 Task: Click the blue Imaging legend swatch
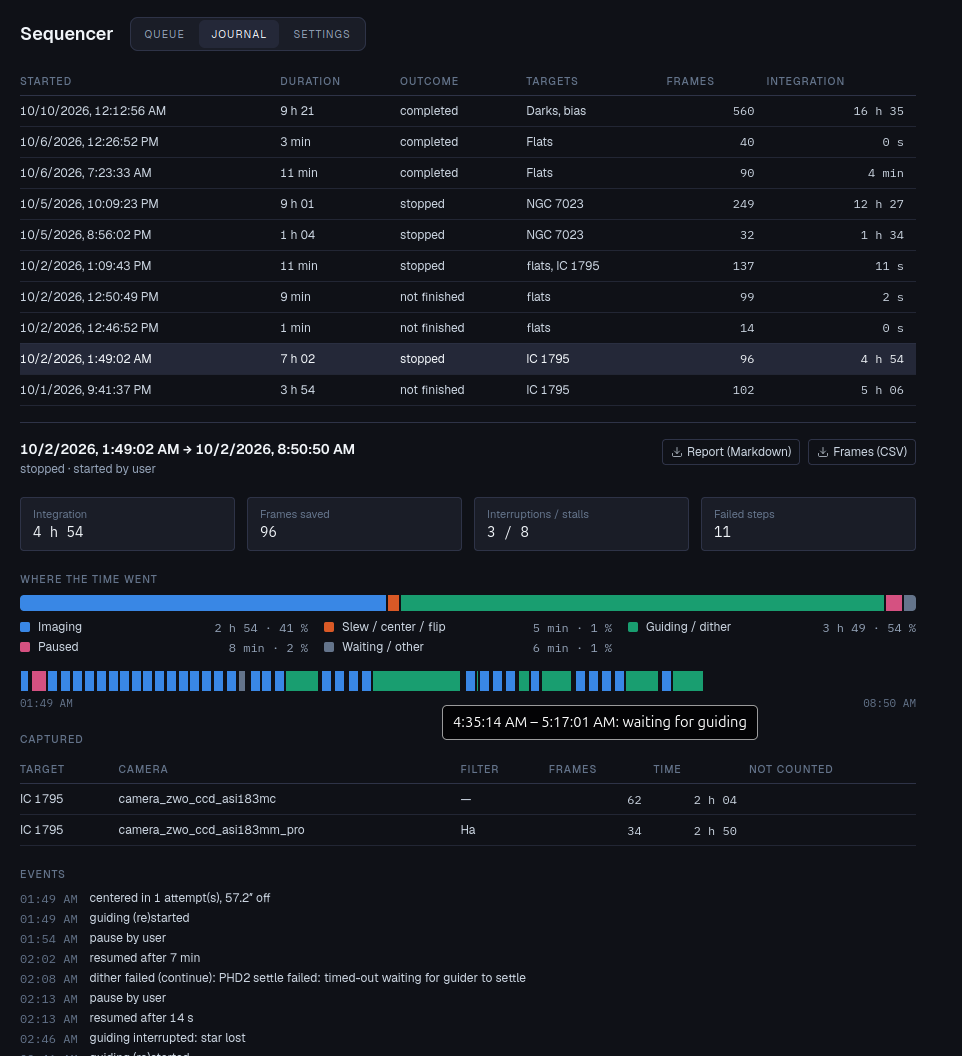(26, 627)
